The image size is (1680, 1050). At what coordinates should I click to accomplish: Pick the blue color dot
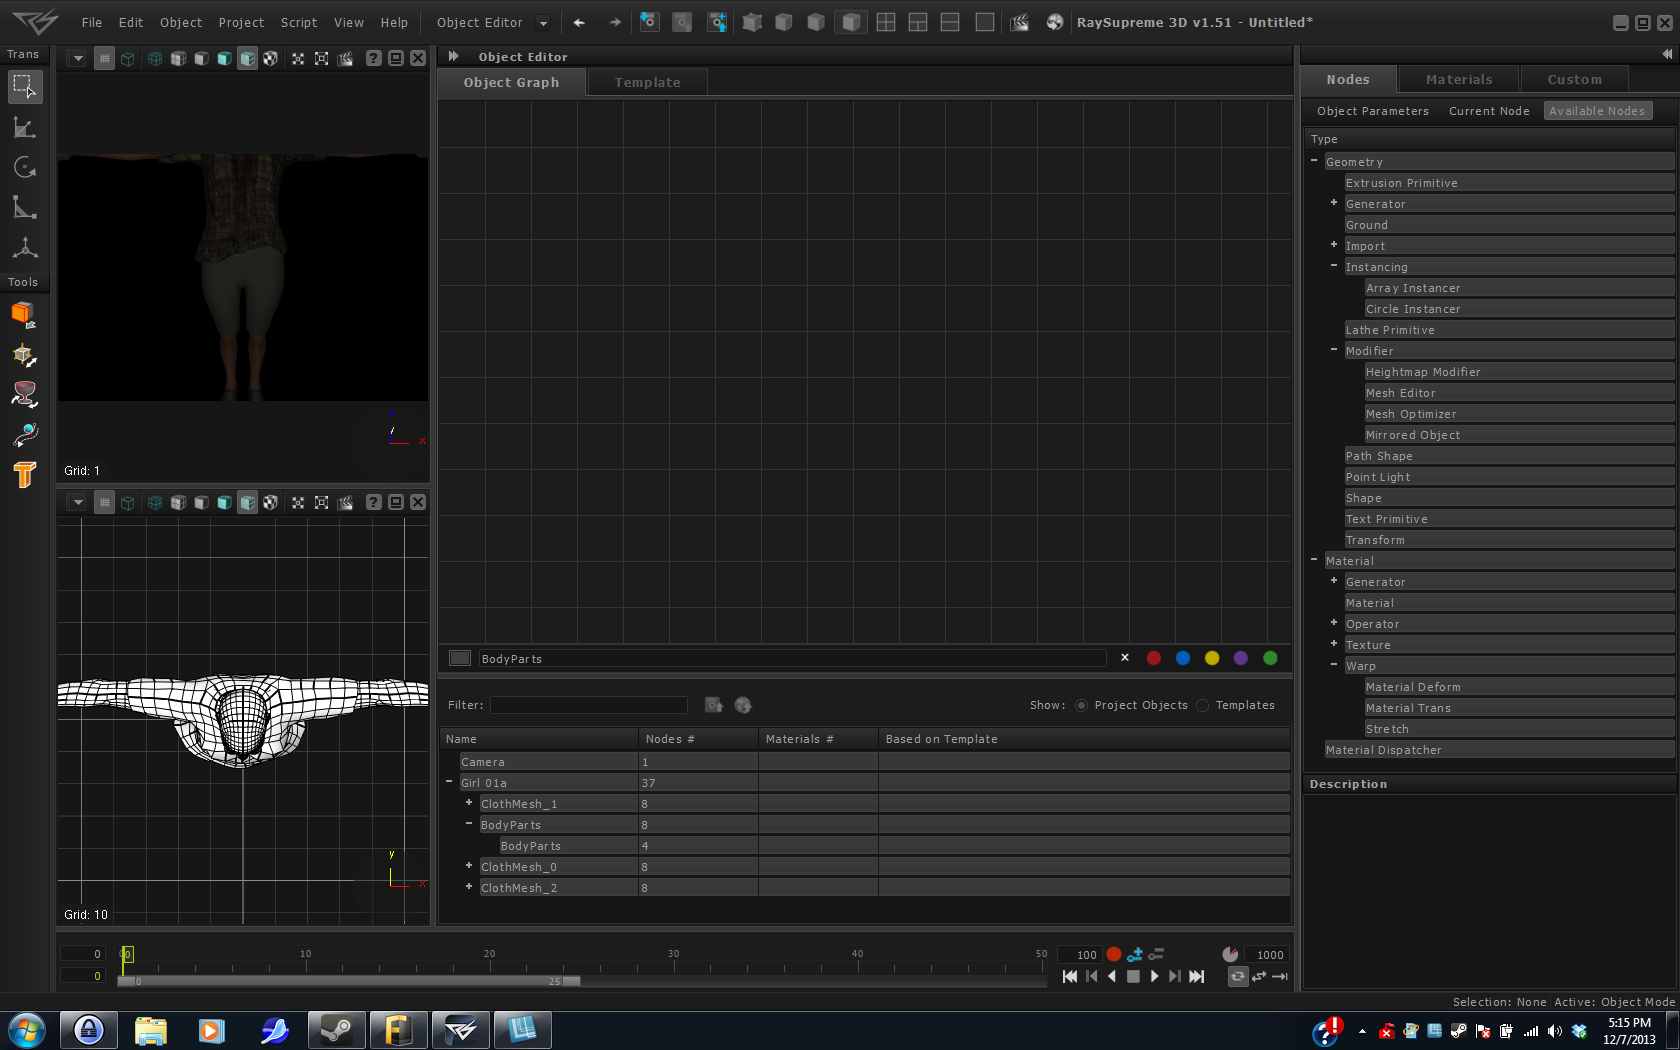click(1183, 658)
